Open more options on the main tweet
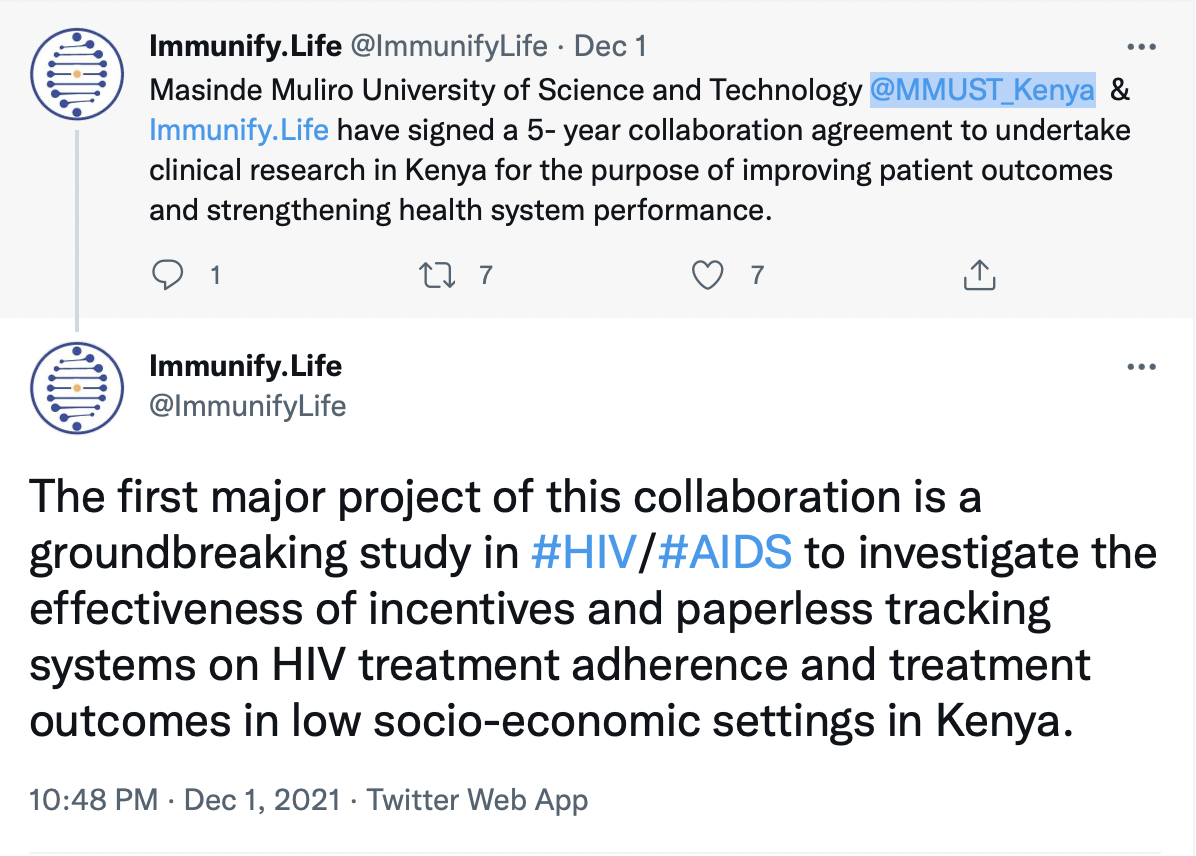1196x856 pixels. click(1141, 367)
